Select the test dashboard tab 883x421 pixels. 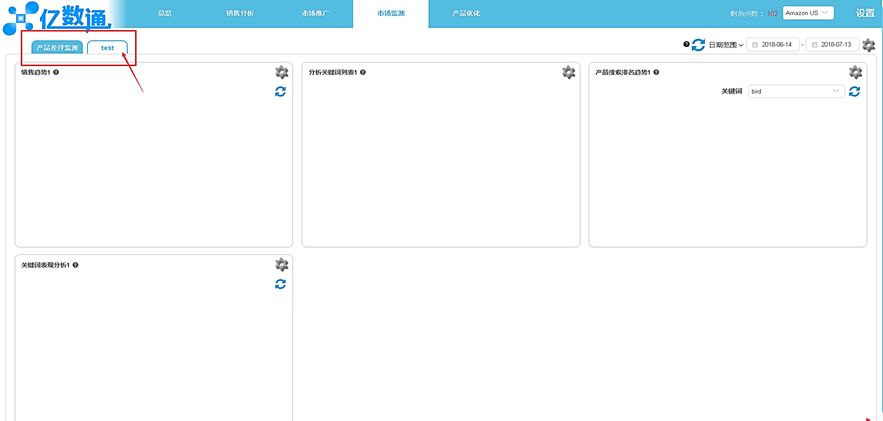[108, 48]
